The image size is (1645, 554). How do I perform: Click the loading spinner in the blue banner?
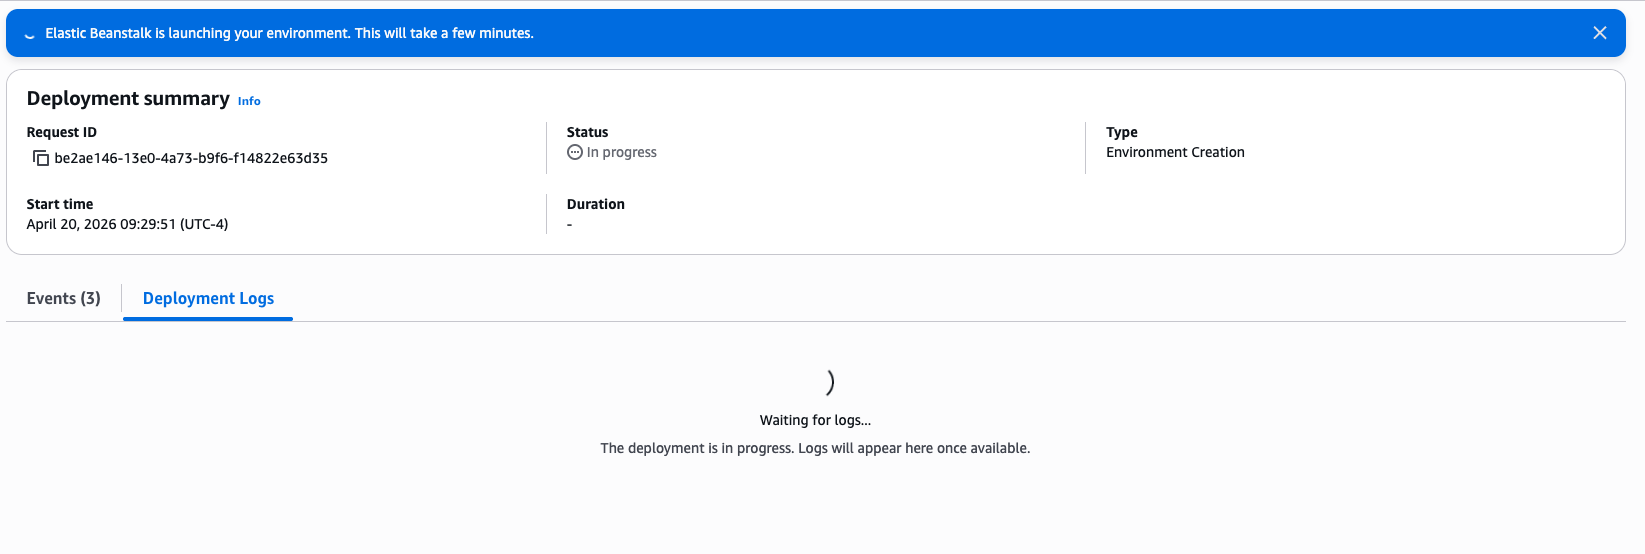30,34
